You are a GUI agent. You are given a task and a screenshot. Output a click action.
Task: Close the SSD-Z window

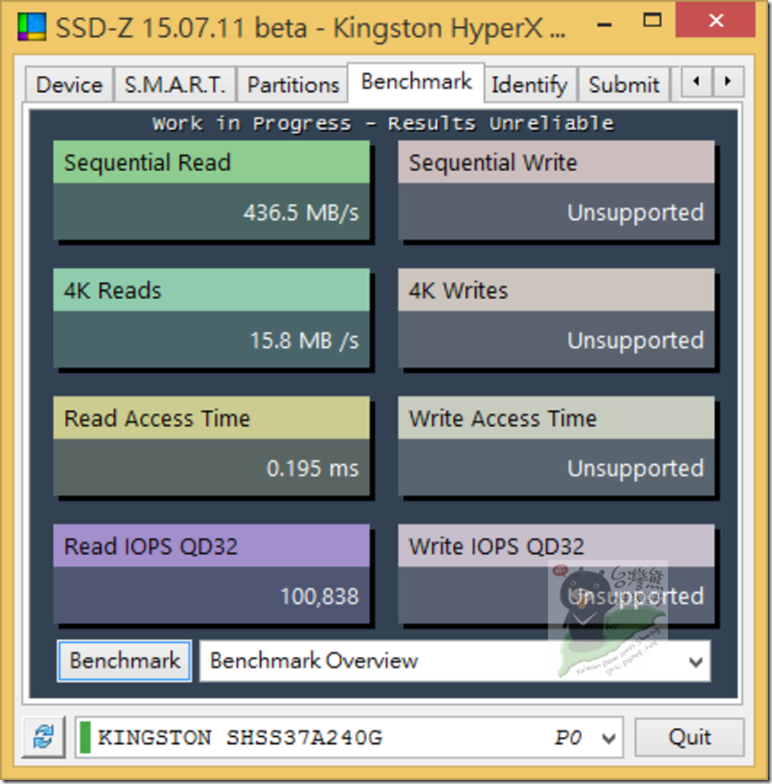pos(716,20)
